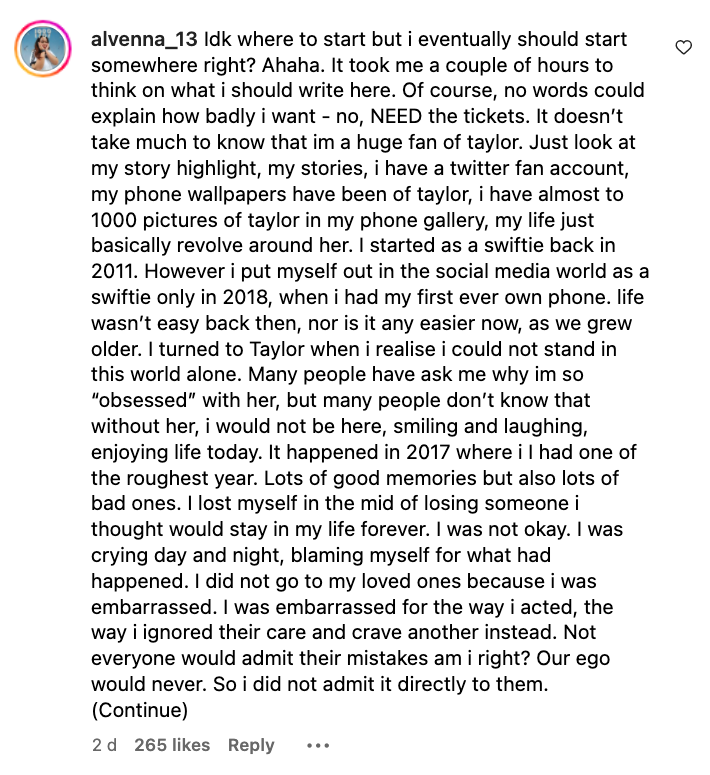Viewport: 710px width, 775px height.
Task: Click the '2 d' comment timestamp
Action: point(103,745)
